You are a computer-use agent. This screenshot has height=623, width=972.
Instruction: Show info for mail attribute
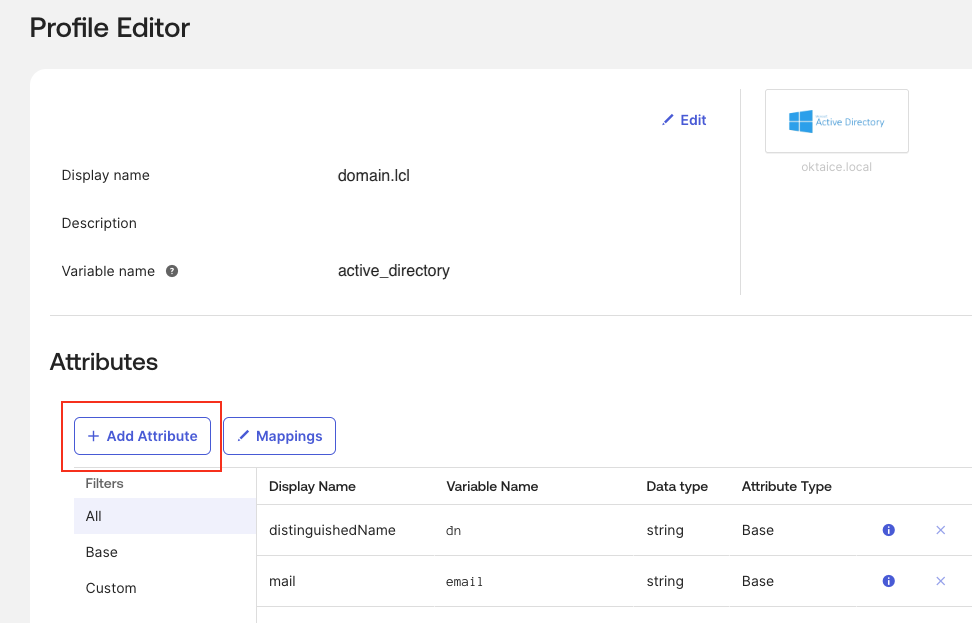888,581
